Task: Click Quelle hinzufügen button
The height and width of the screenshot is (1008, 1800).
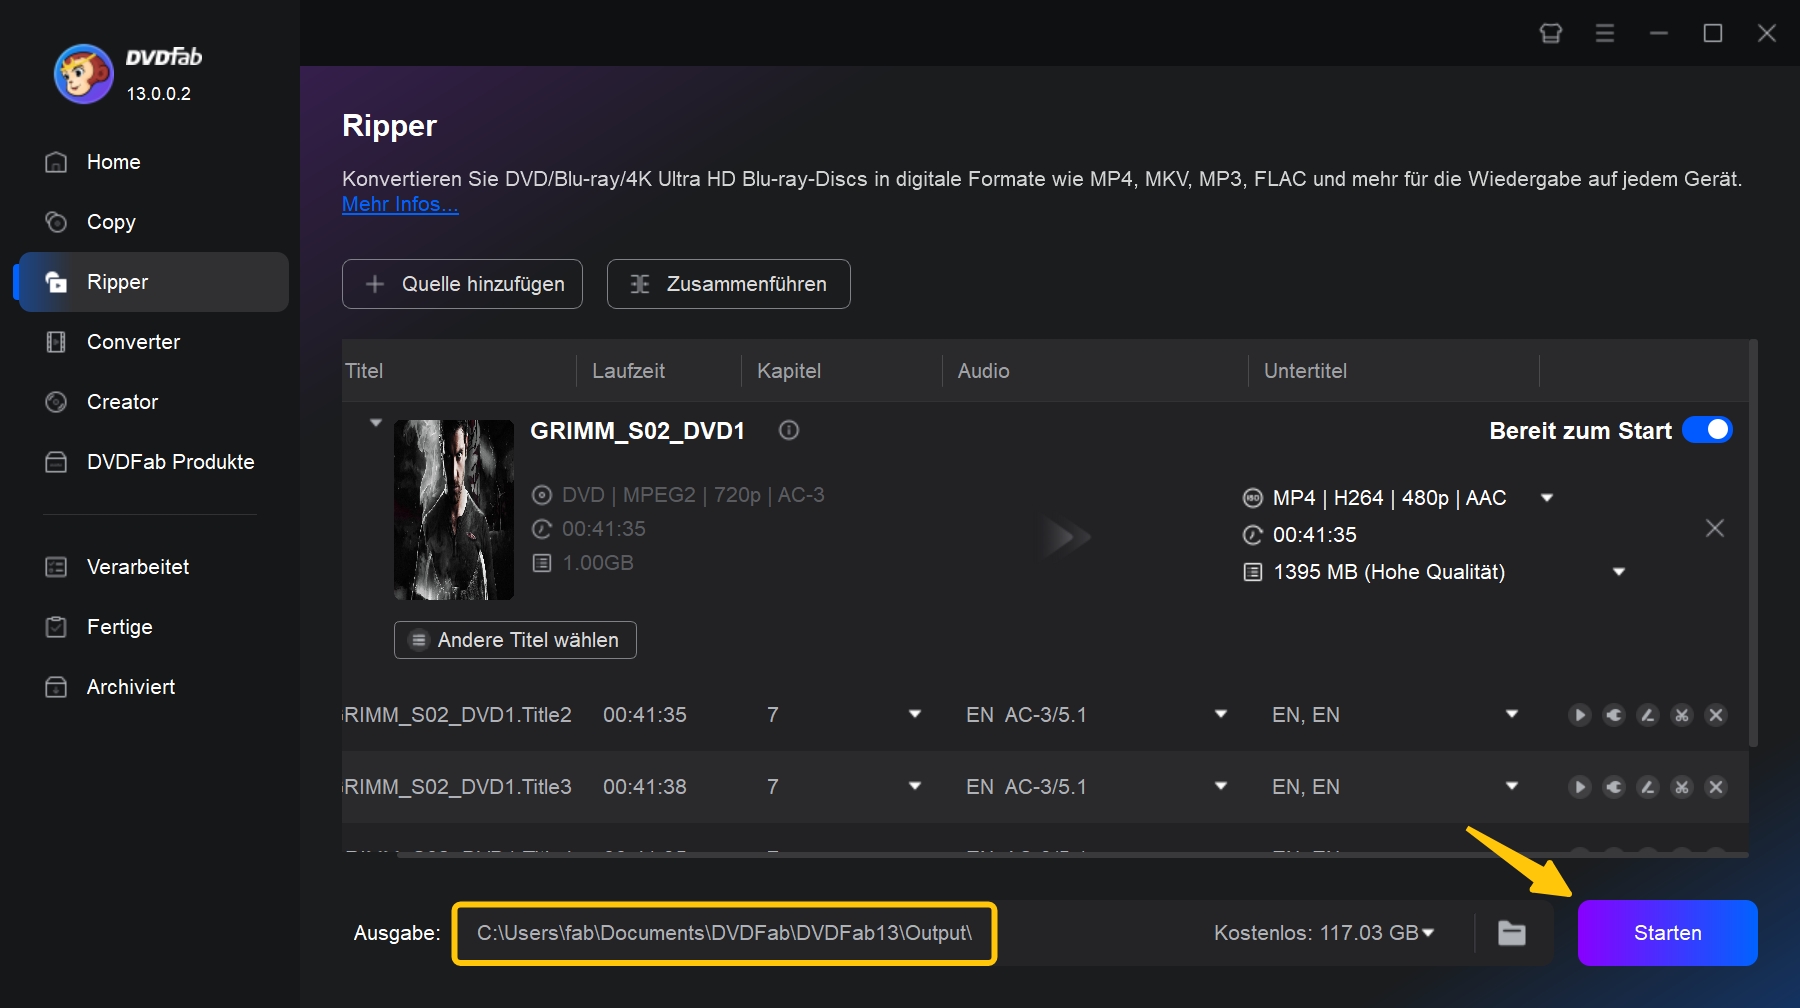Action: (x=462, y=284)
